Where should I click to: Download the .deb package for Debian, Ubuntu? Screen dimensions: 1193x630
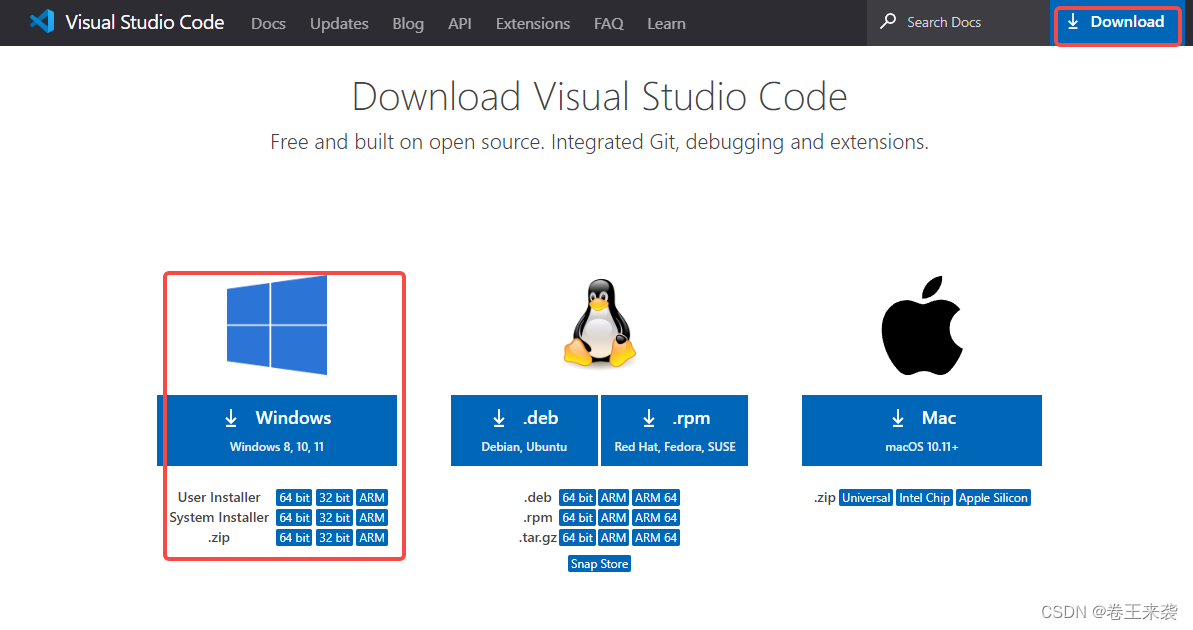pyautogui.click(x=524, y=430)
